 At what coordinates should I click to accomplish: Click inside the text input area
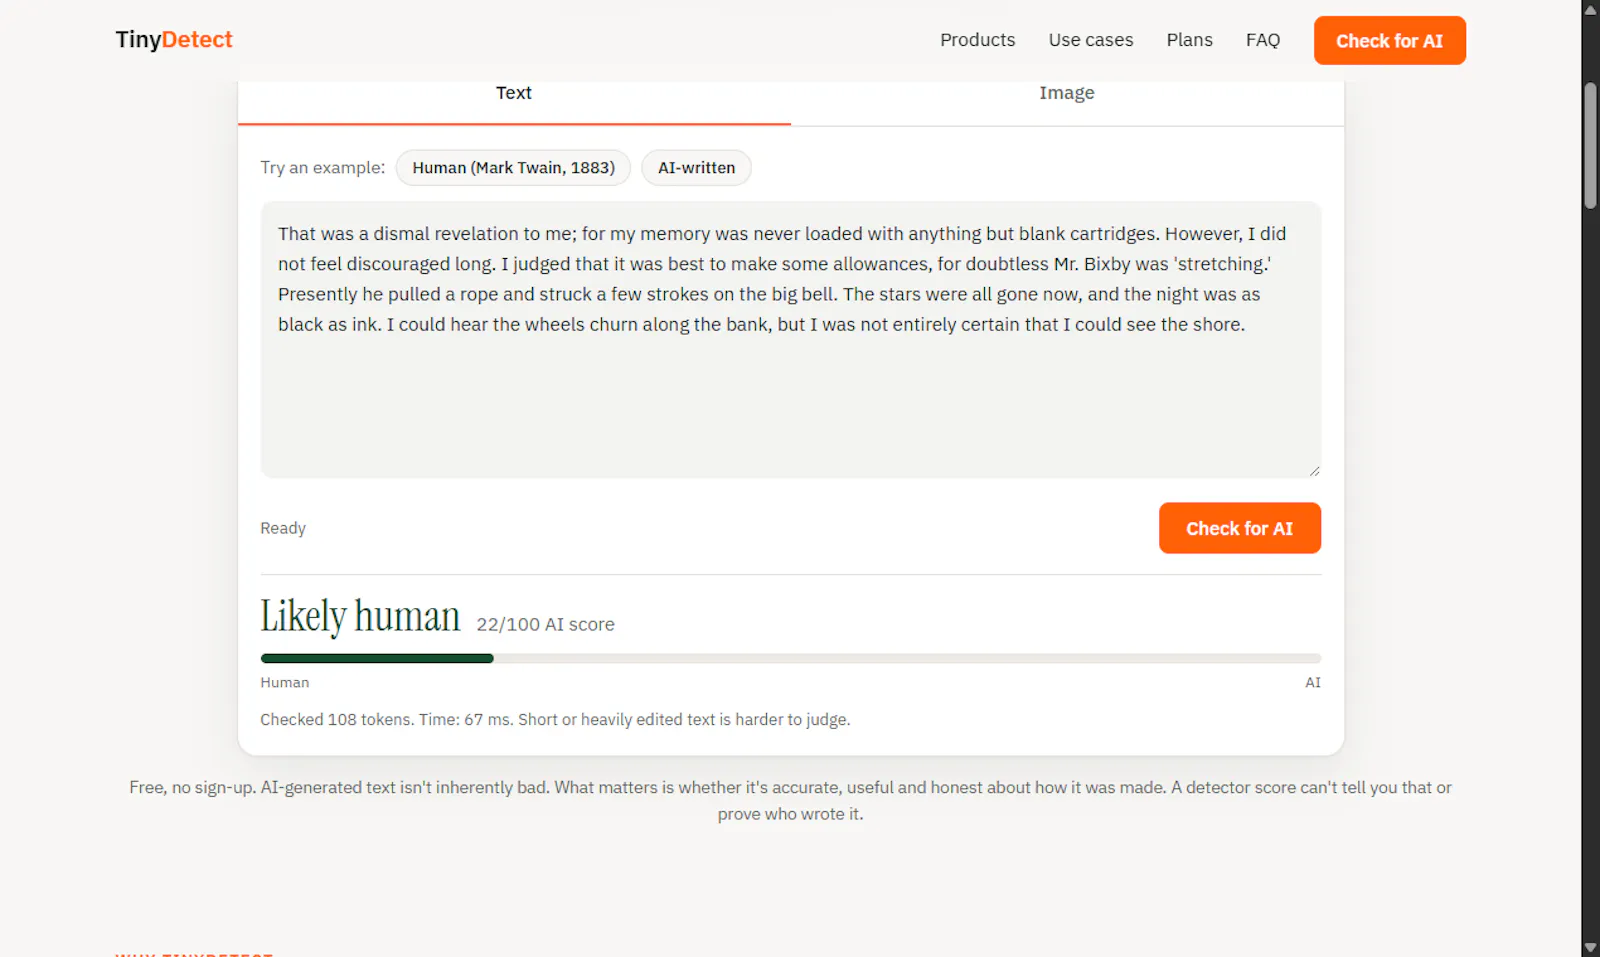coord(791,340)
